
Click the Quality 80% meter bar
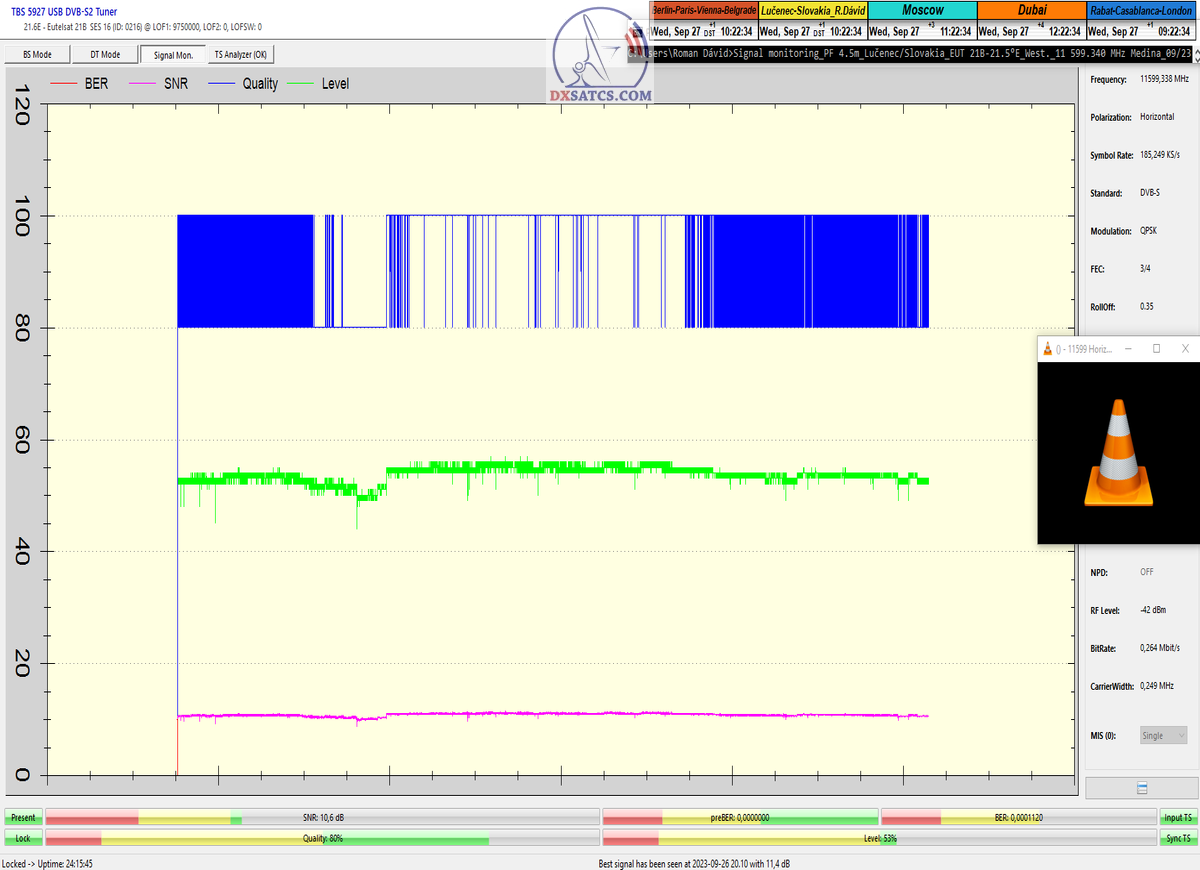322,838
